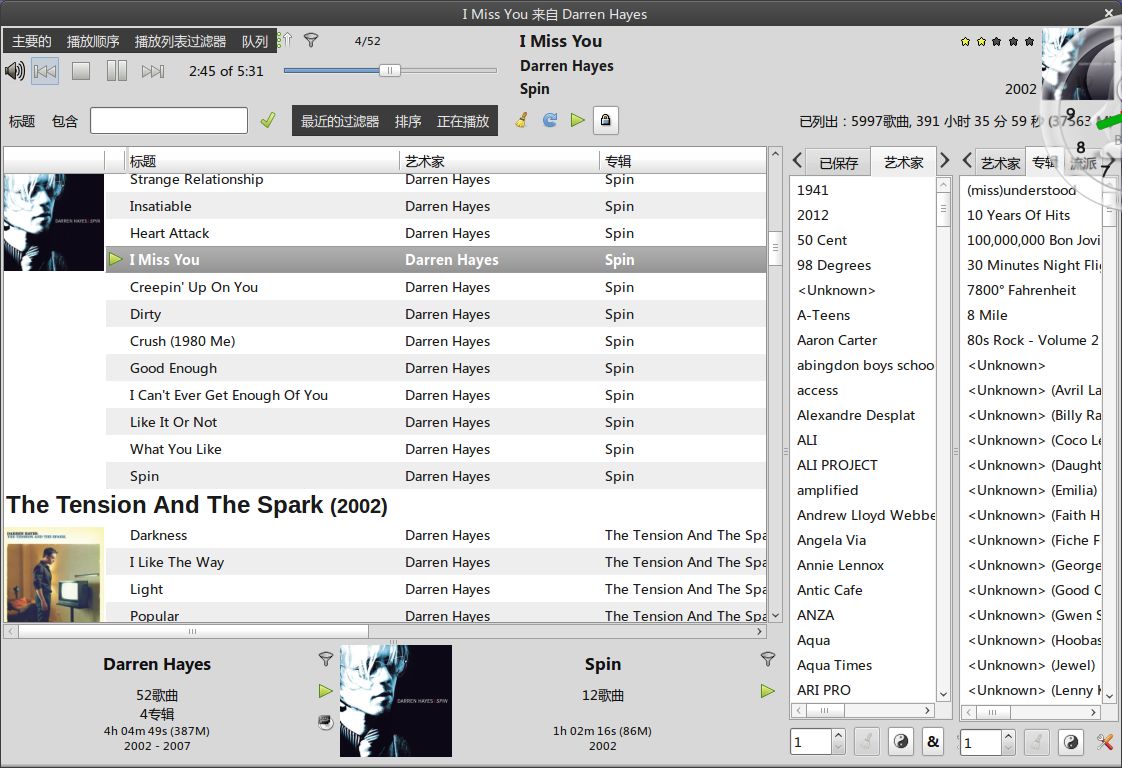Viewport: 1122px width, 768px height.
Task: Click the broom icon below the album list
Action: (1036, 742)
